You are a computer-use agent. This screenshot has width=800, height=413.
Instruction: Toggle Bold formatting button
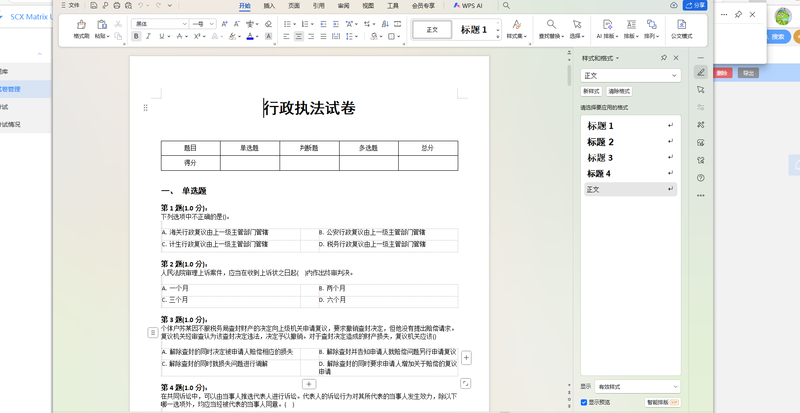click(136, 36)
